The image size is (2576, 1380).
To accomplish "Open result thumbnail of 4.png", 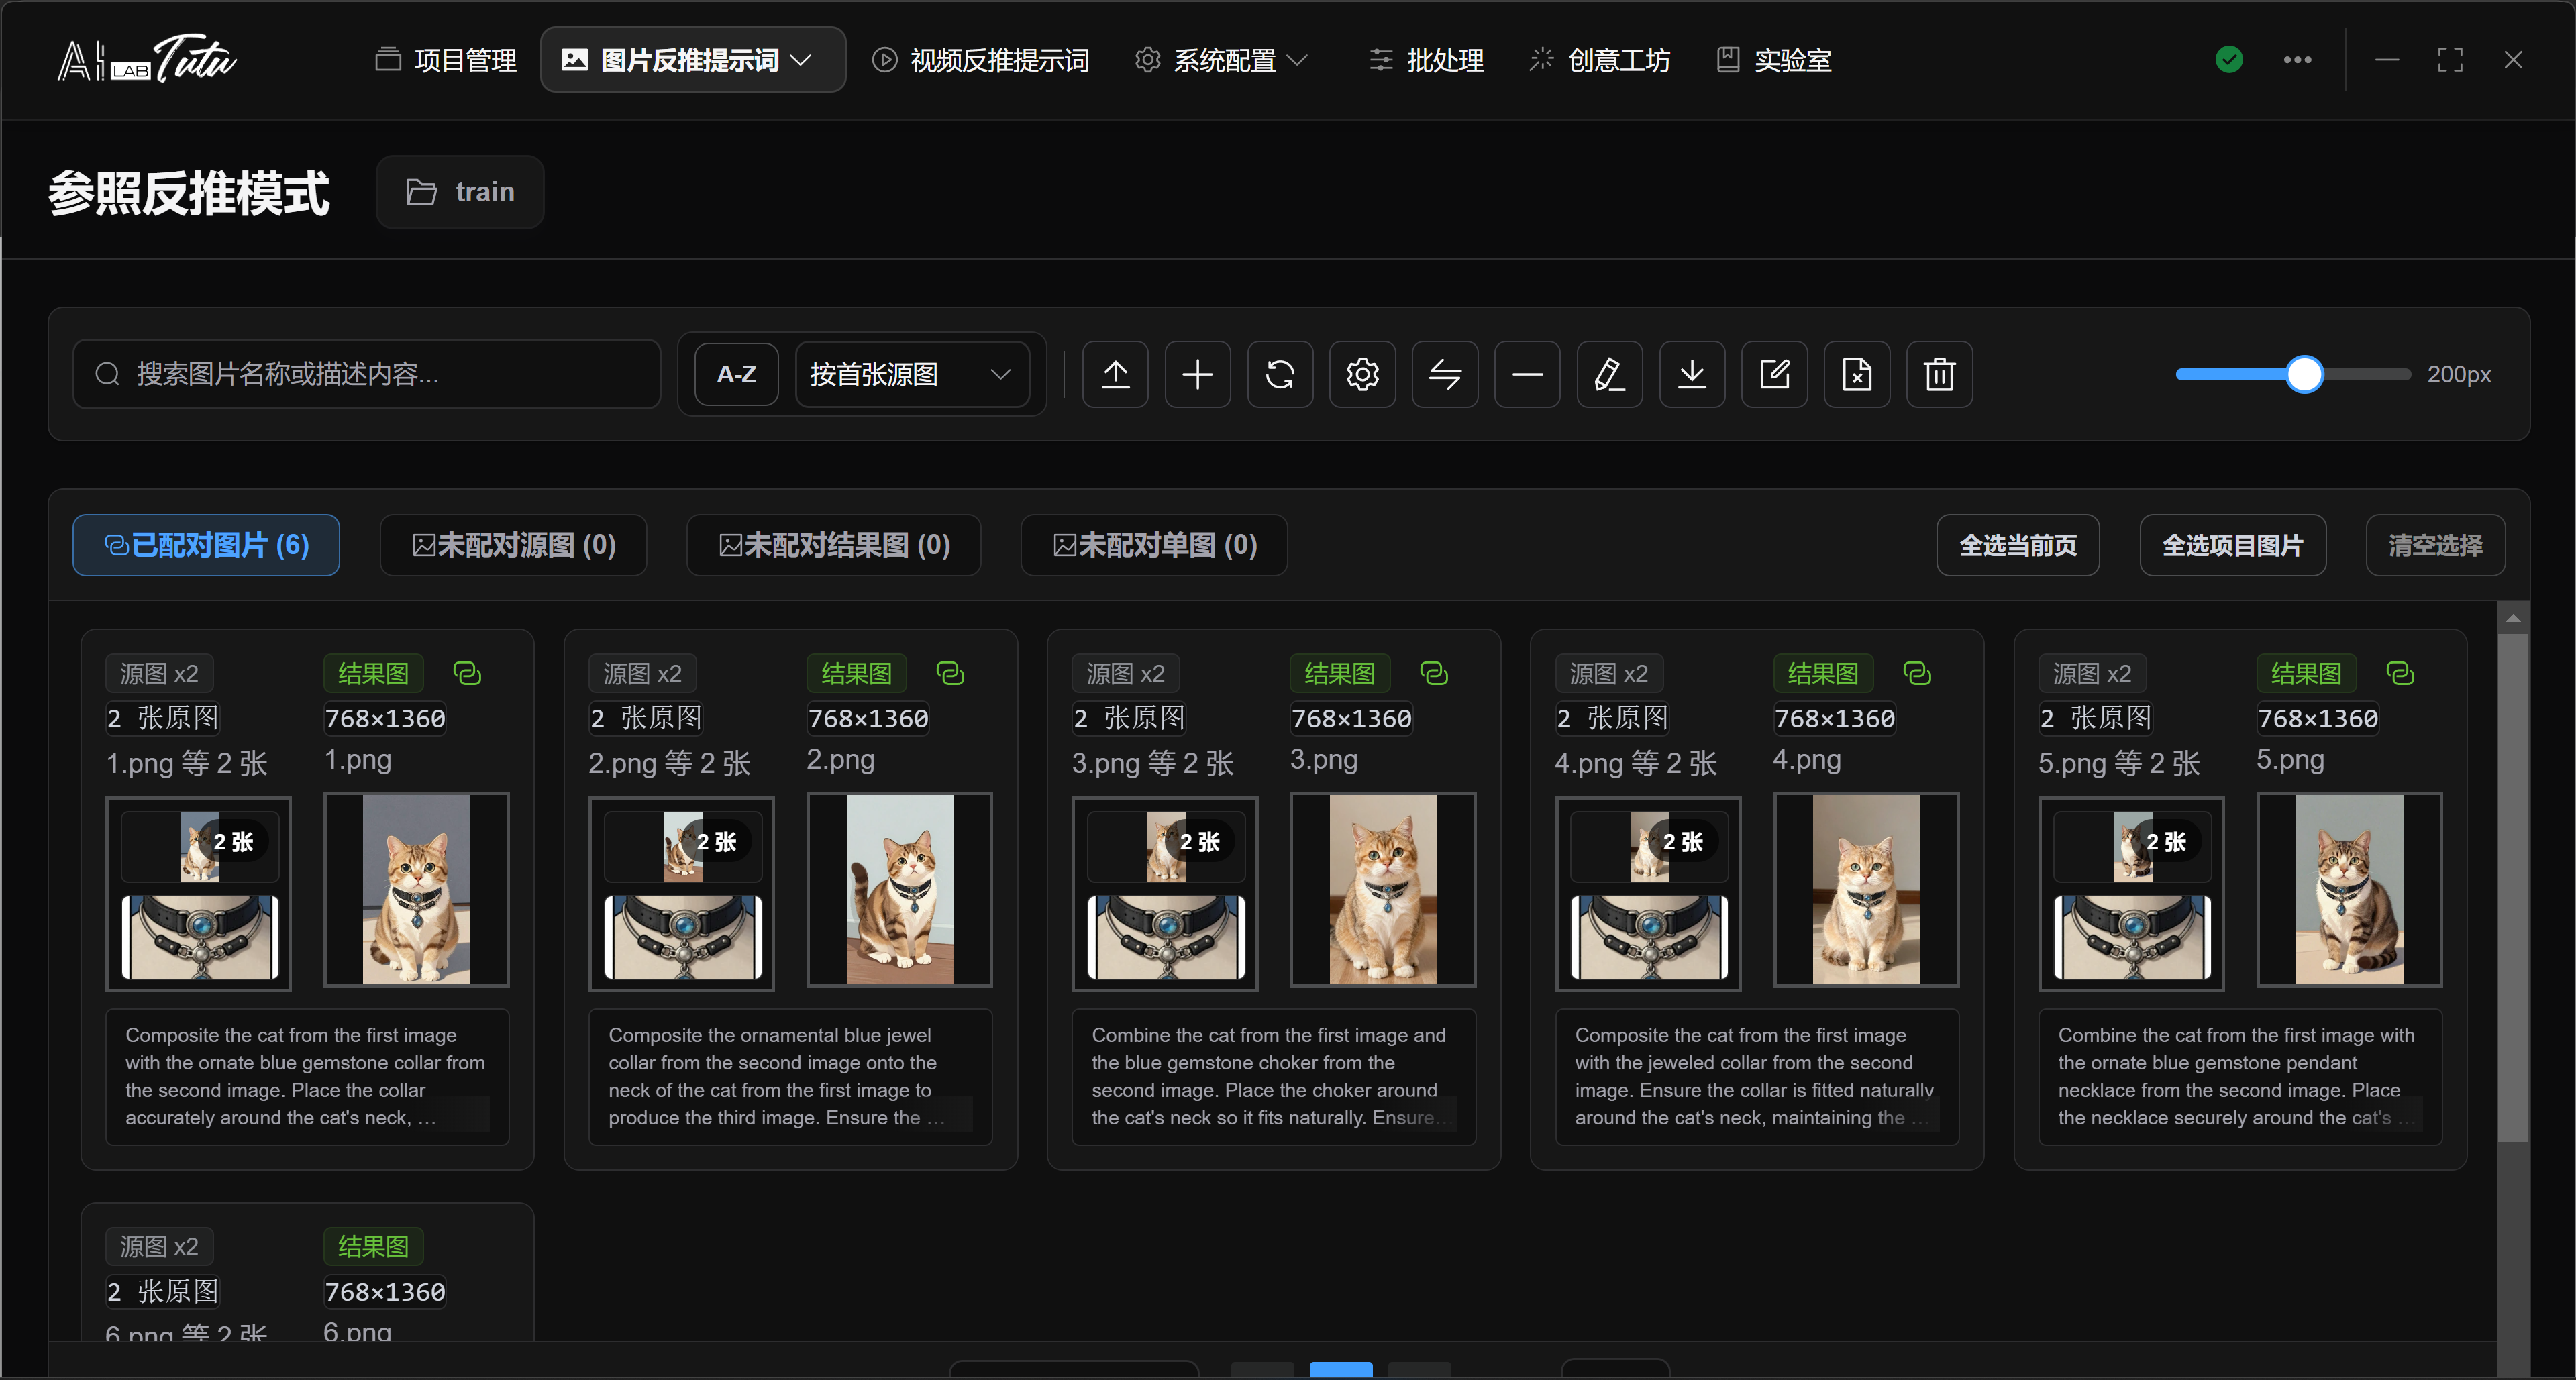I will 1866,890.
